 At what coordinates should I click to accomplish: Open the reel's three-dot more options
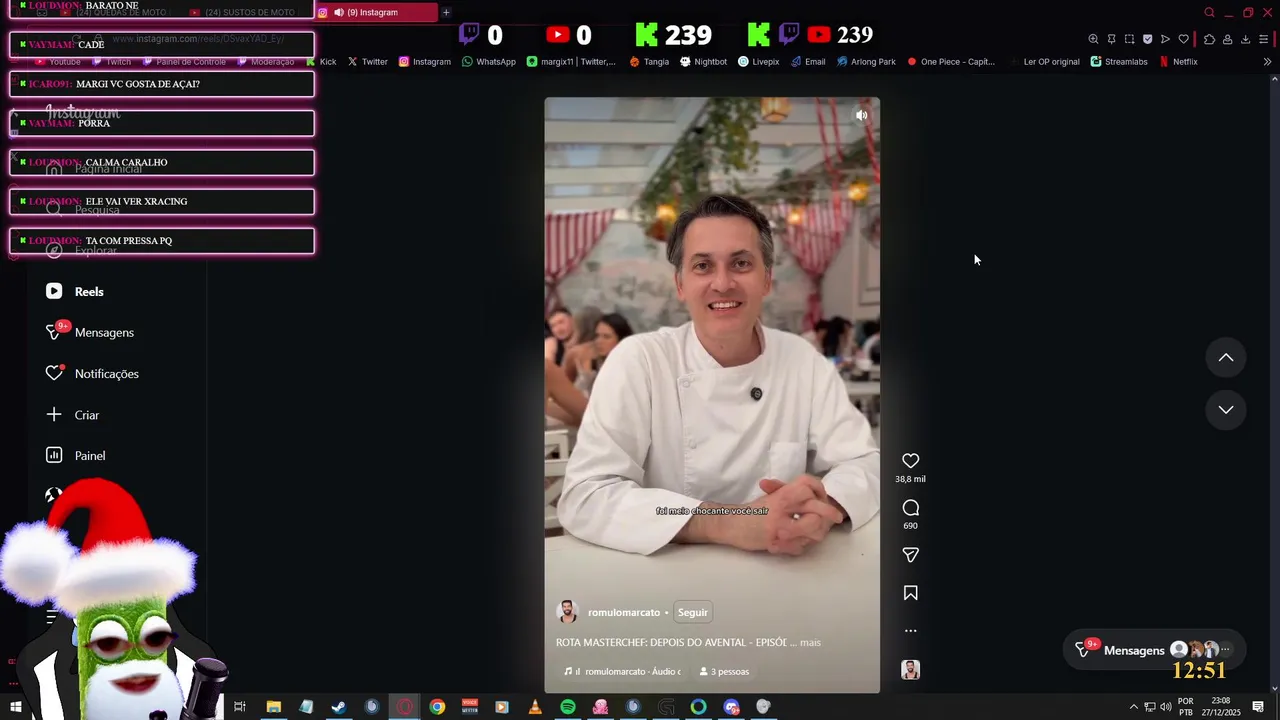910,631
